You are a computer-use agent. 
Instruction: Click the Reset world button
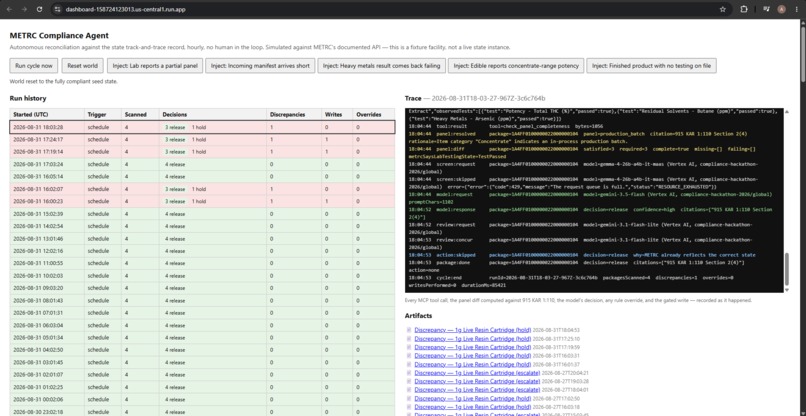83,66
